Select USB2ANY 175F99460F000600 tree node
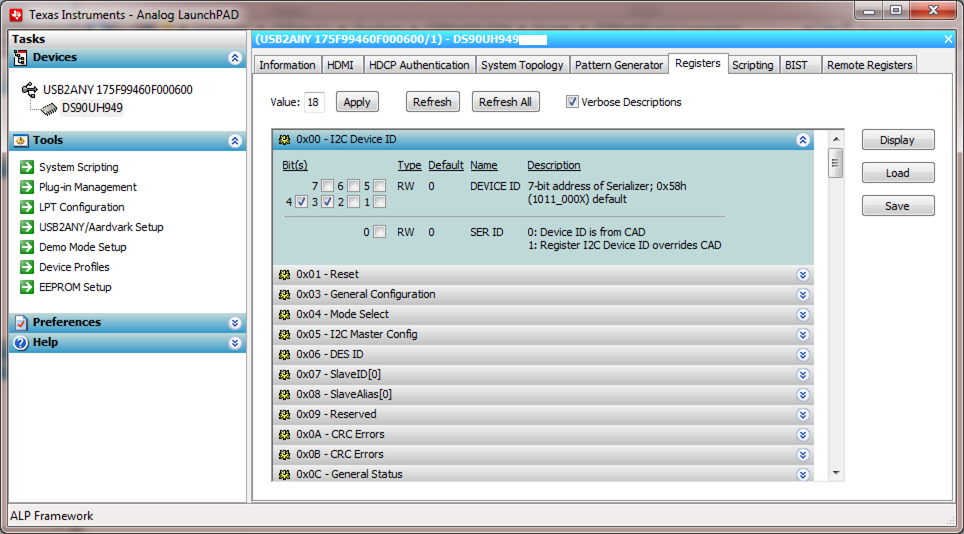The image size is (964, 534). 117,90
